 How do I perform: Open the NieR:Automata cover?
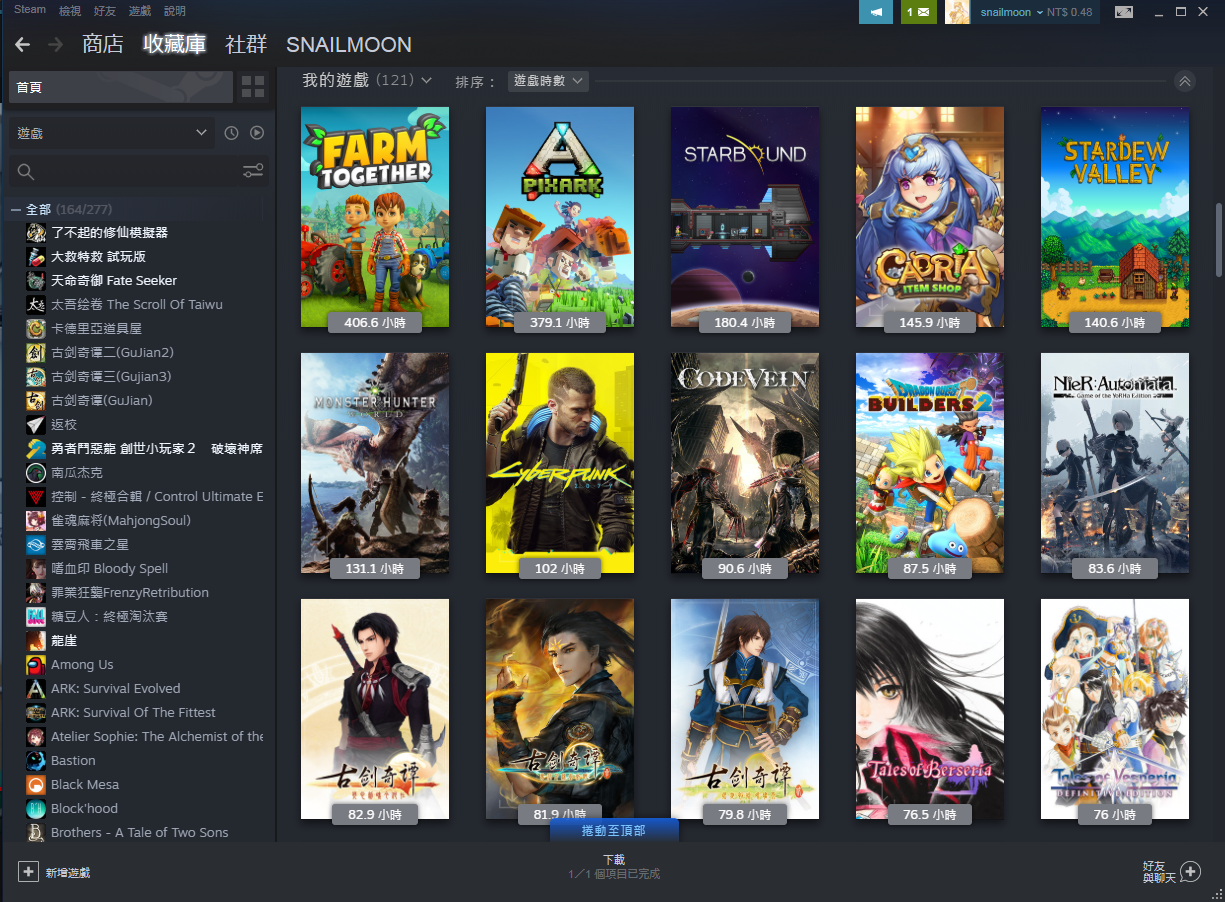pos(1115,463)
